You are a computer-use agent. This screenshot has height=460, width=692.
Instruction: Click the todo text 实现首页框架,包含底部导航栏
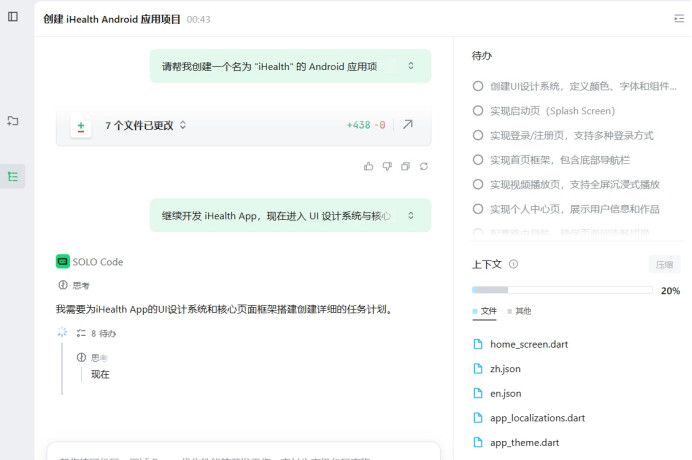pyautogui.click(x=560, y=160)
